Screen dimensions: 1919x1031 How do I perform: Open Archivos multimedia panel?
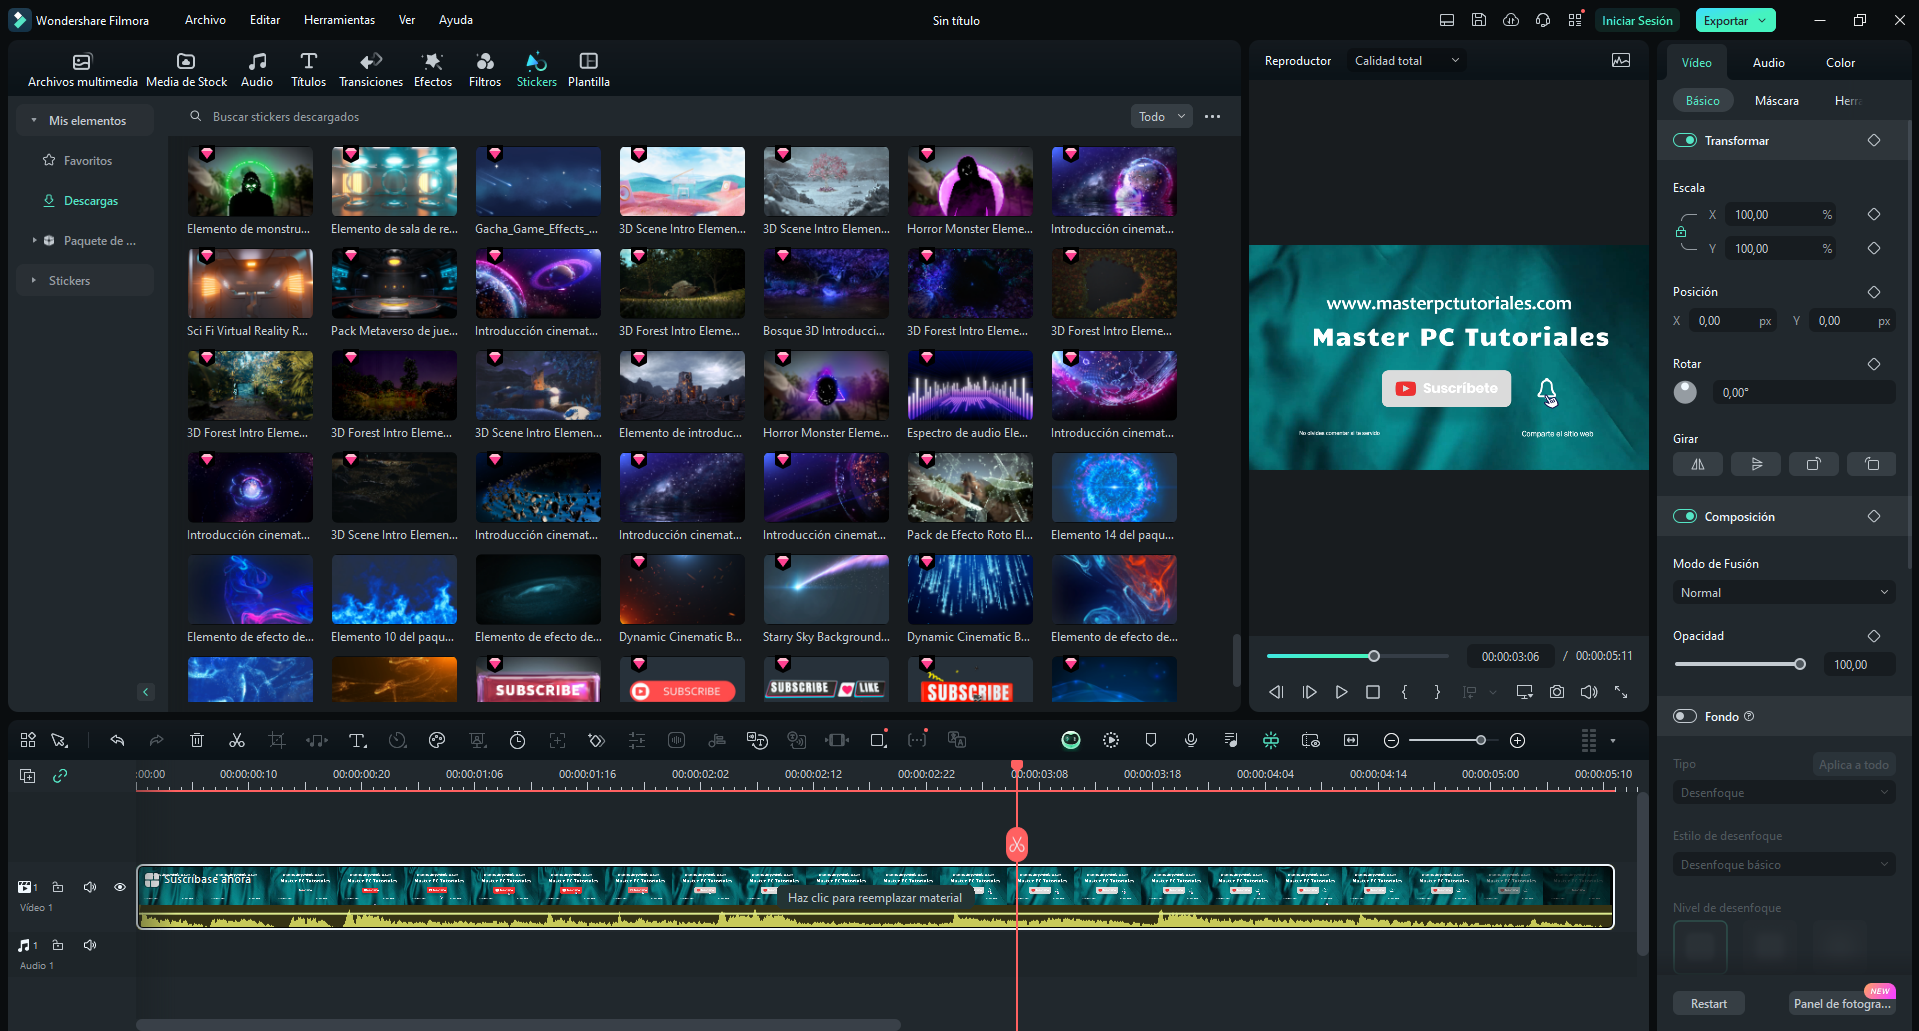83,70
